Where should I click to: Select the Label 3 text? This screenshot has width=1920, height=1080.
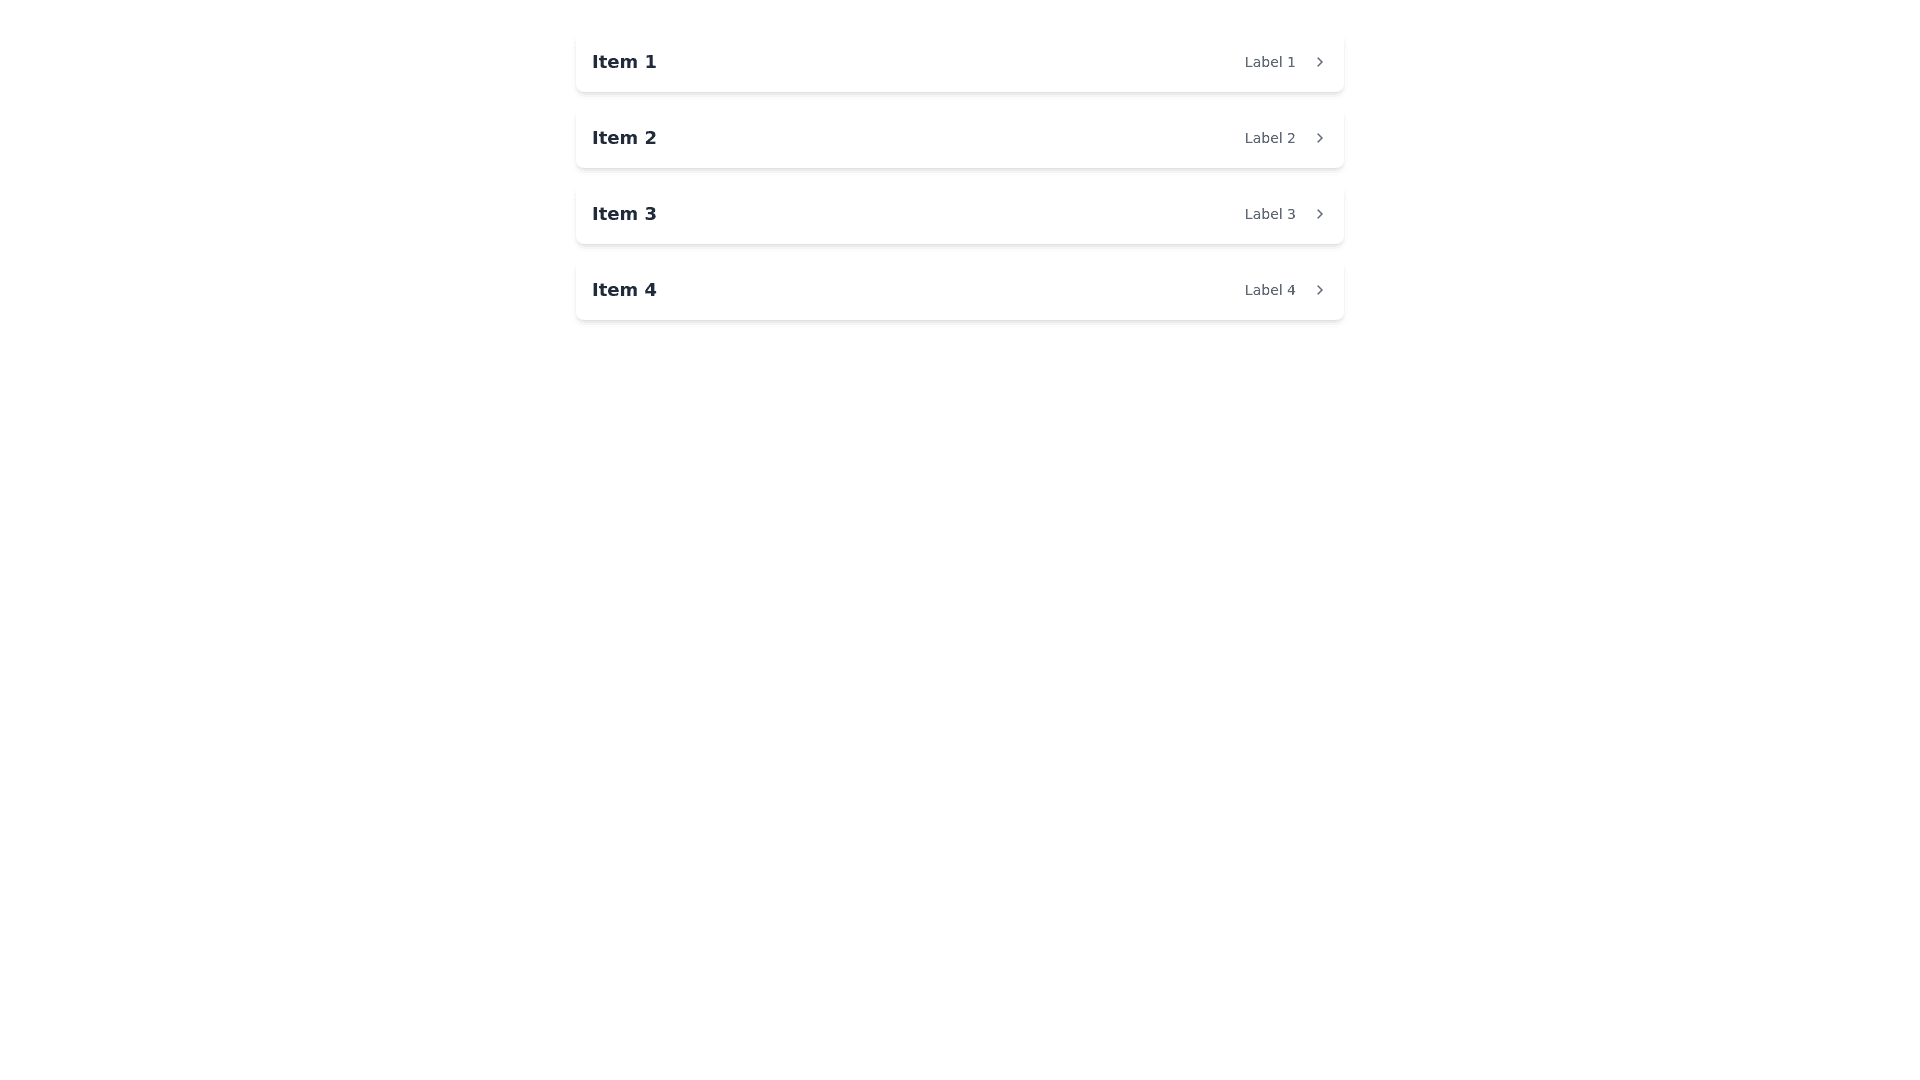pos(1269,214)
